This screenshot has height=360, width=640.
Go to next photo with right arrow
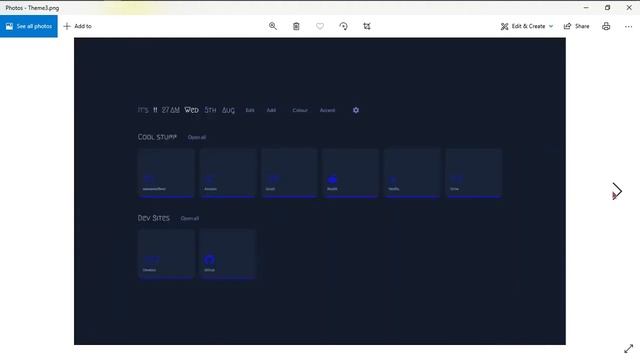tap(617, 191)
